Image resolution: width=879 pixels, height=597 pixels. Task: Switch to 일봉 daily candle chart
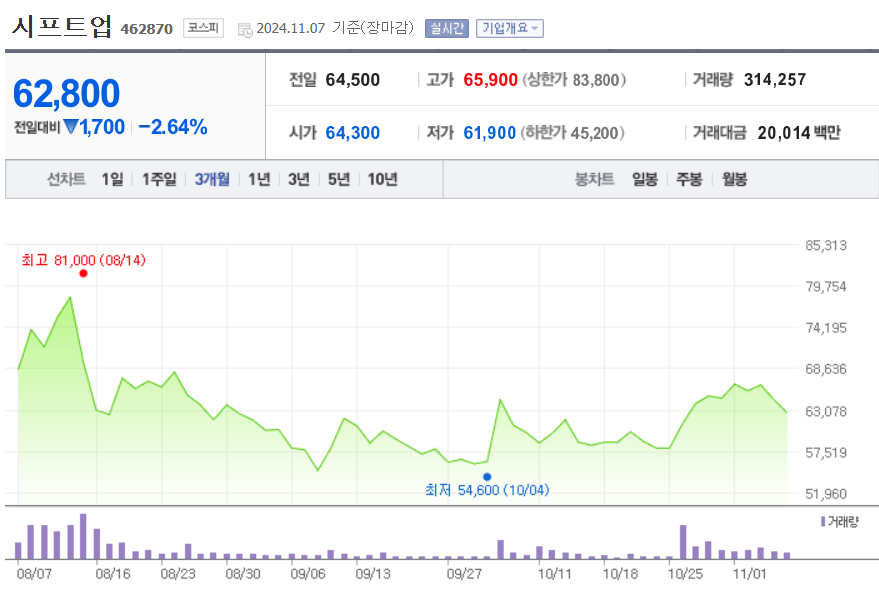click(x=645, y=179)
